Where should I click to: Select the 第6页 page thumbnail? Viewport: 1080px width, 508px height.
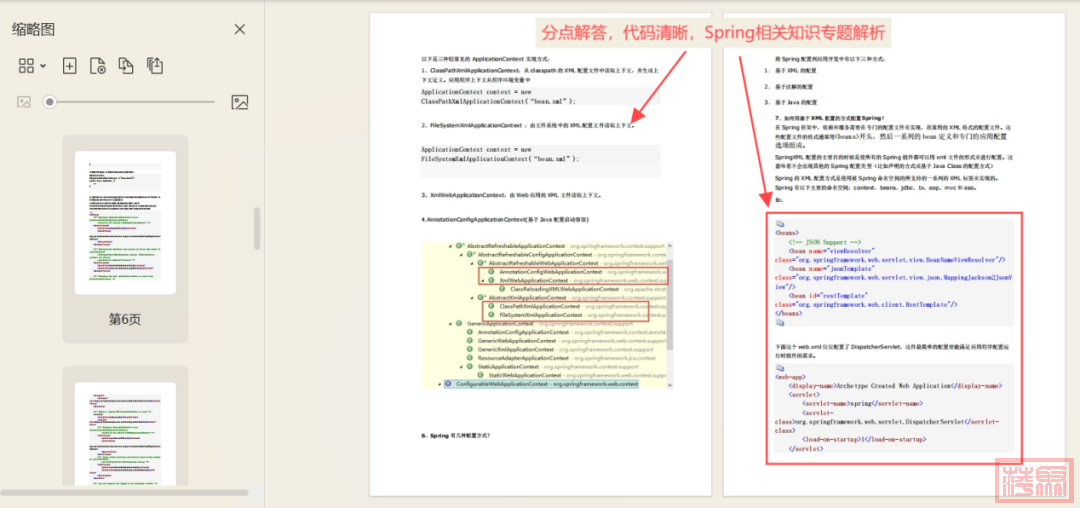pos(125,223)
